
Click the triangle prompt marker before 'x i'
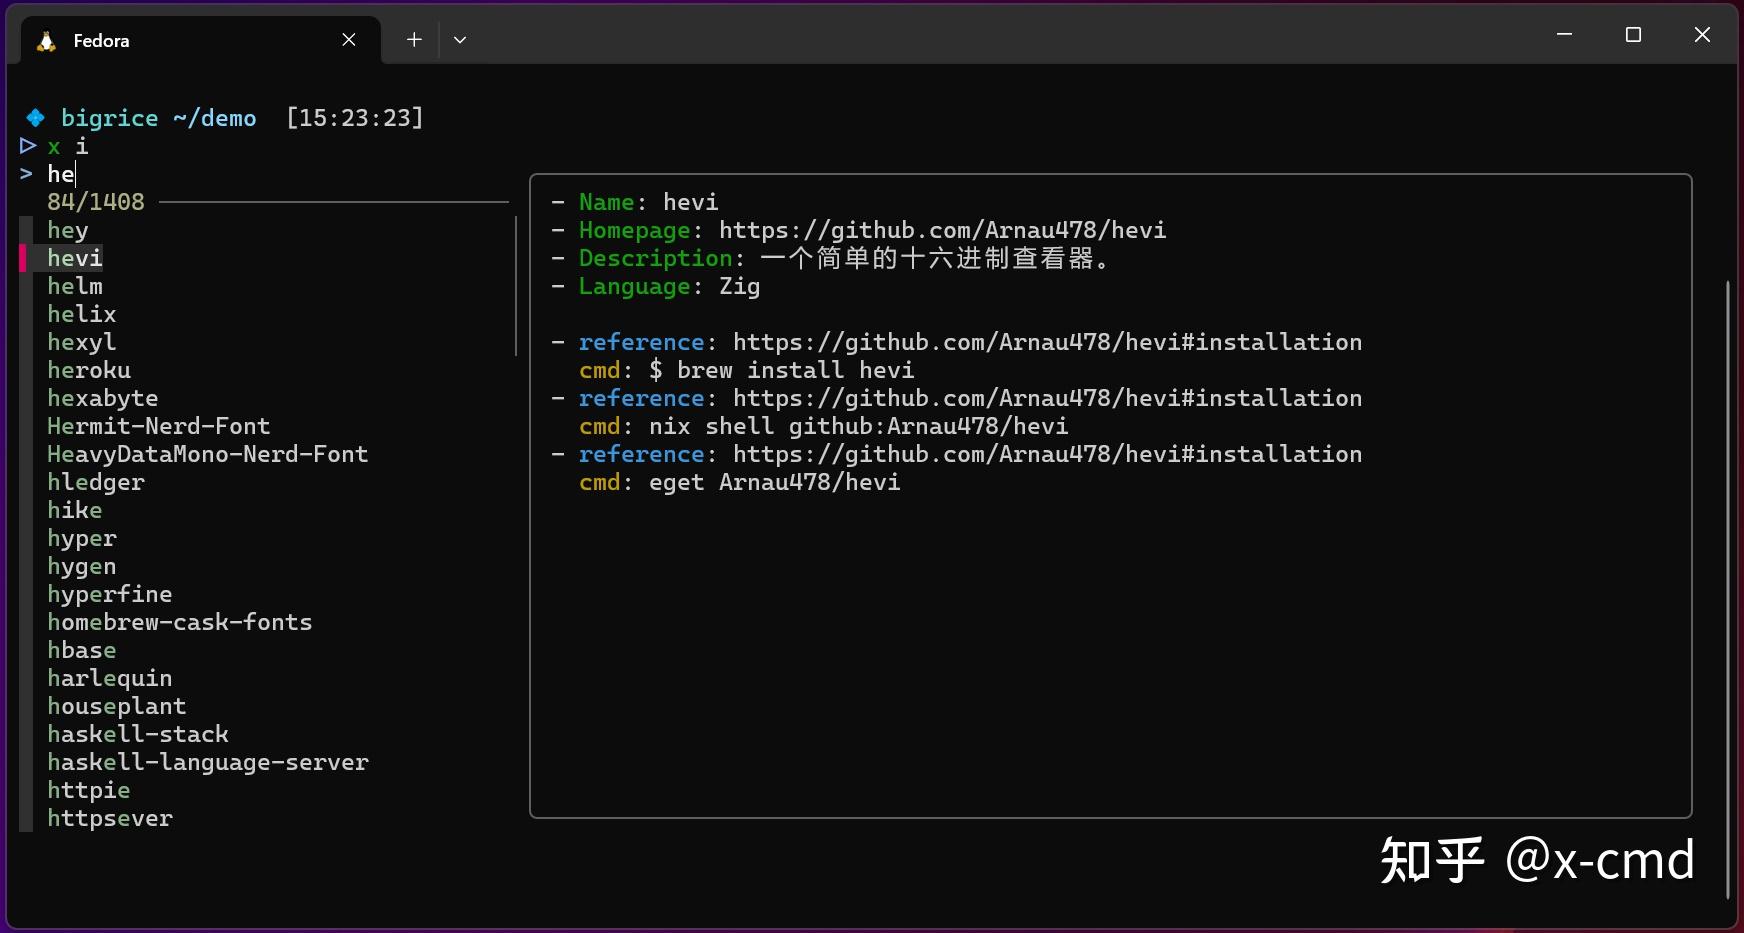tap(26, 146)
